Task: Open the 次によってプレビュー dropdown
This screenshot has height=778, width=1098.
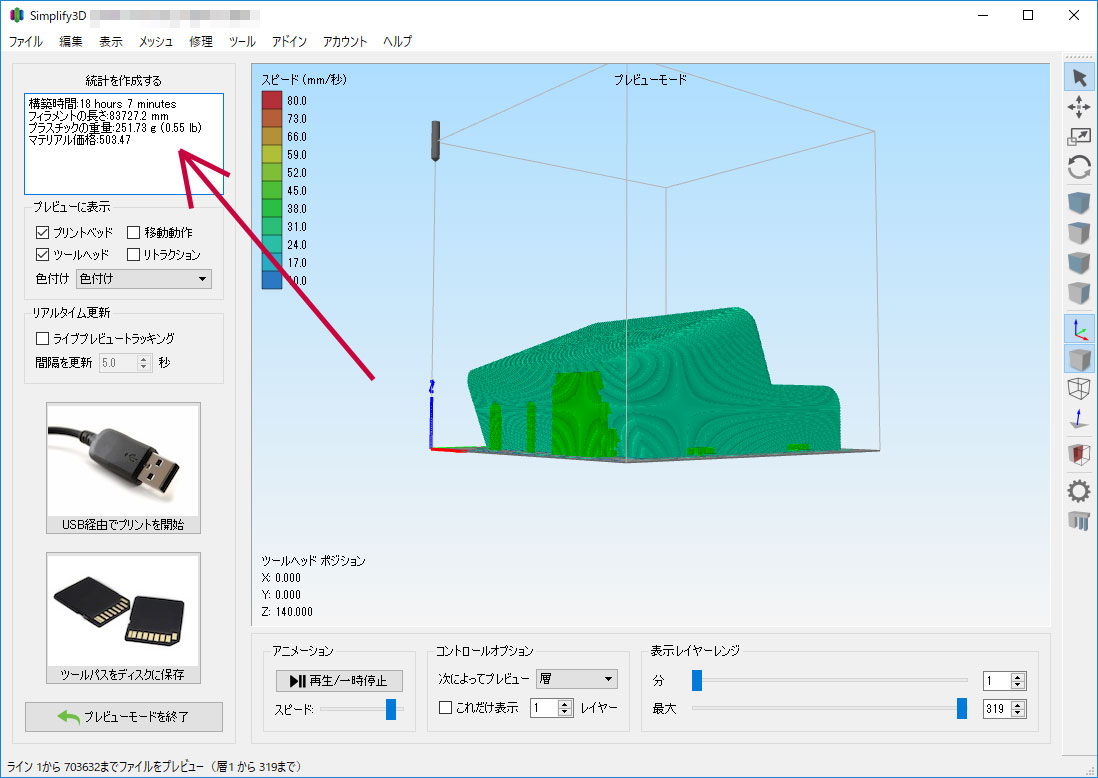Action: click(x=577, y=679)
